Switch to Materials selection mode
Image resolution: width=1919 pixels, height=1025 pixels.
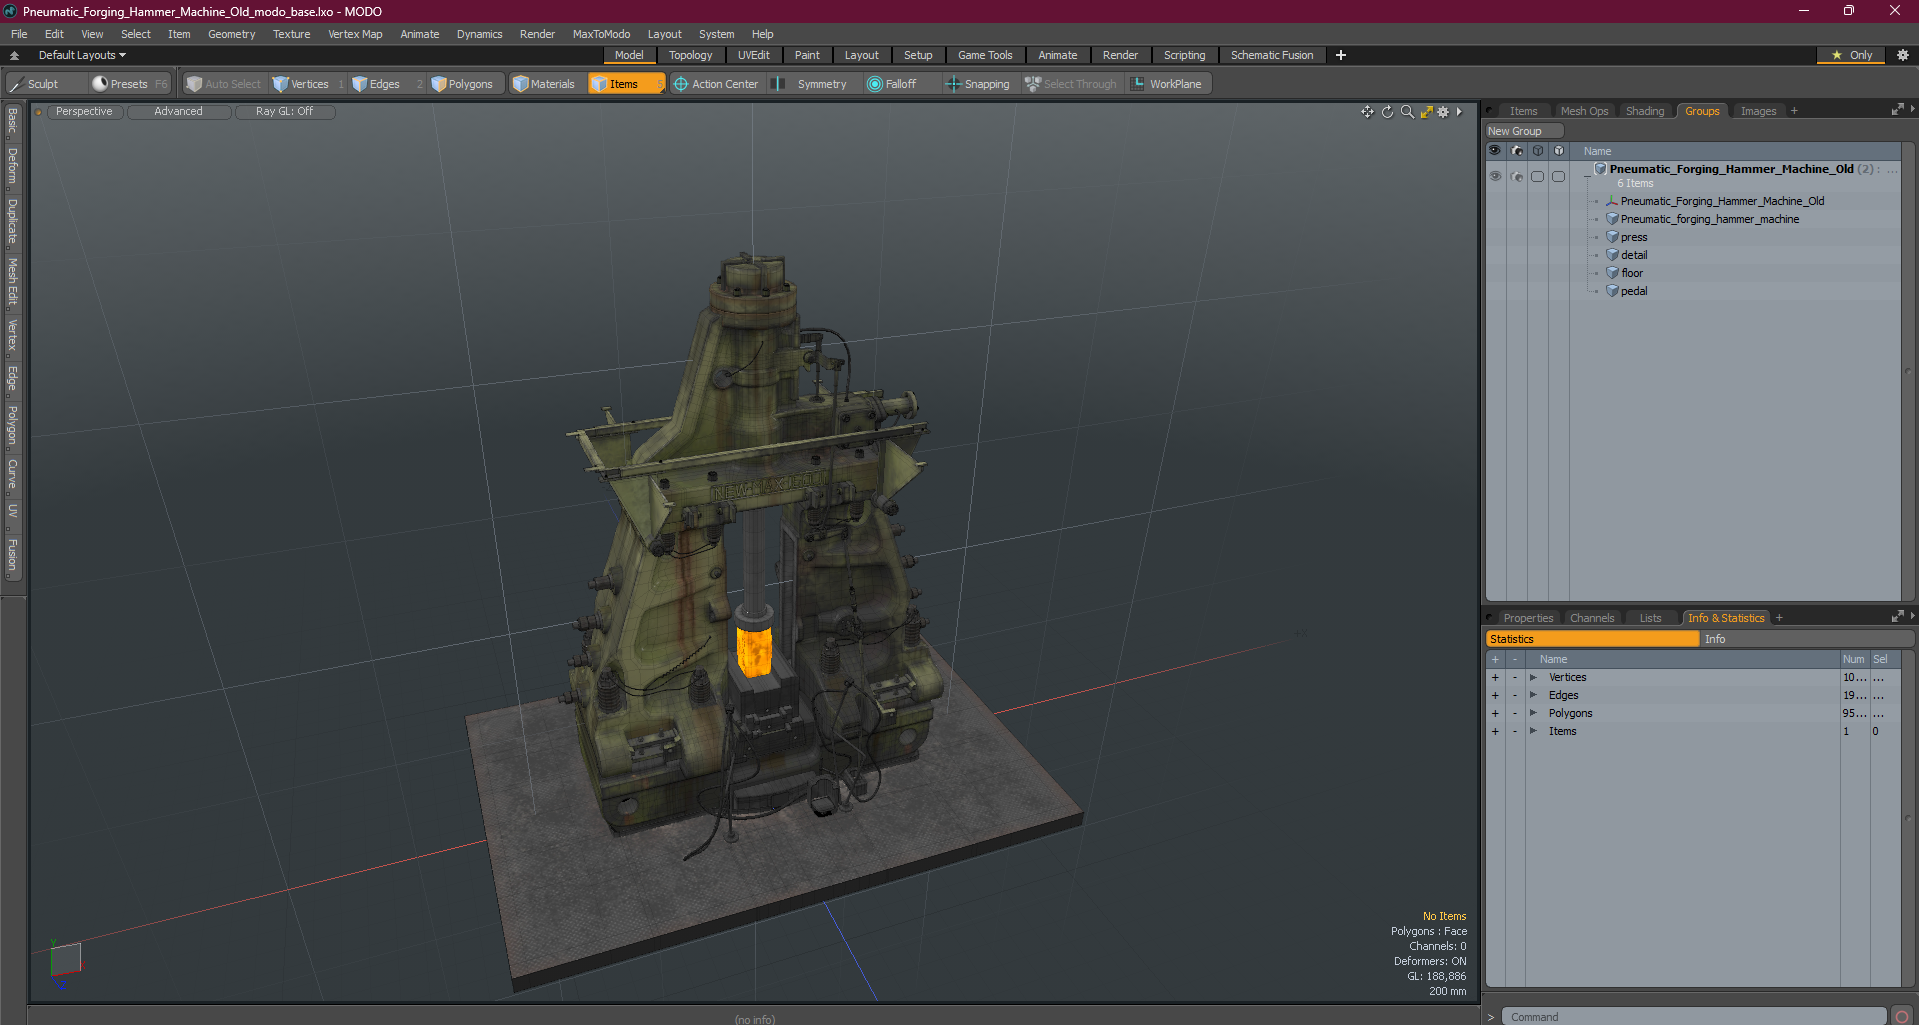544,84
